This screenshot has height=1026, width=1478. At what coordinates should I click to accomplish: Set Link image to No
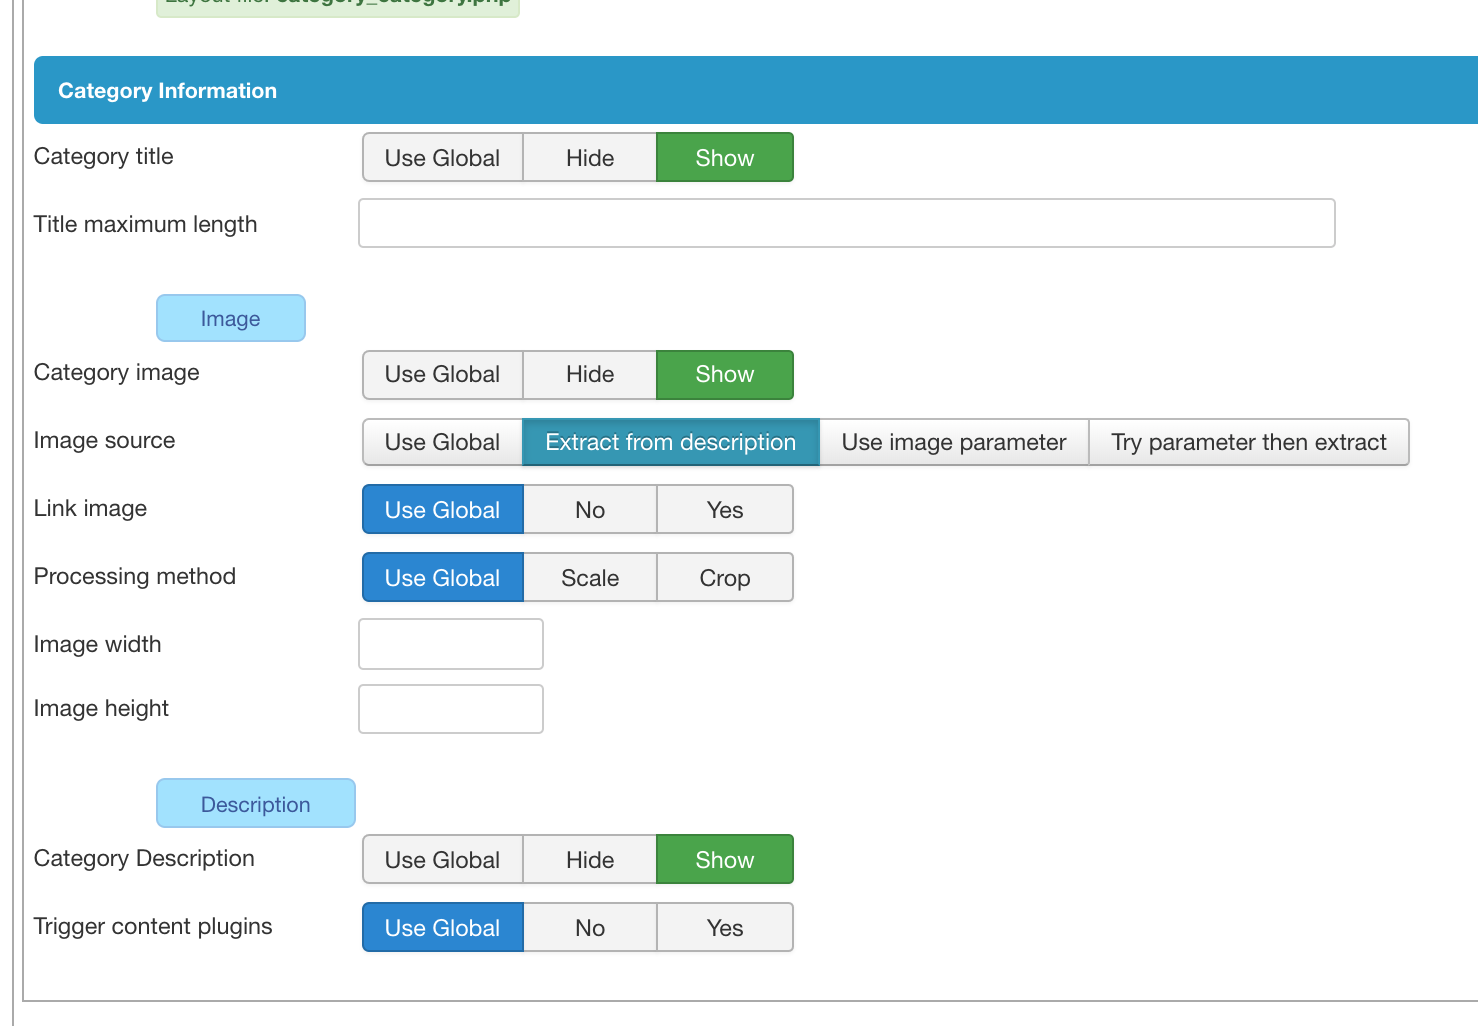590,510
